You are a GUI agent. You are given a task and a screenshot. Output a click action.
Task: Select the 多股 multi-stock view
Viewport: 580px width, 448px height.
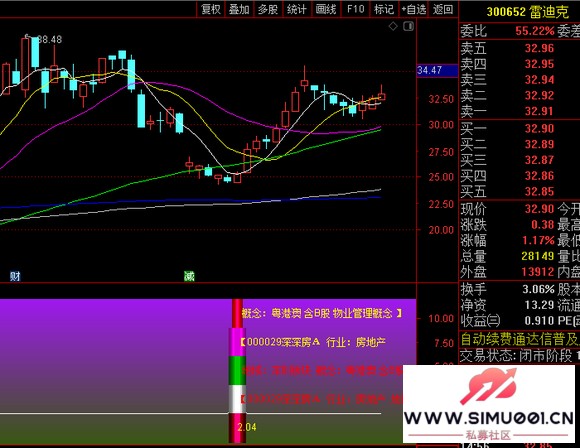click(268, 9)
